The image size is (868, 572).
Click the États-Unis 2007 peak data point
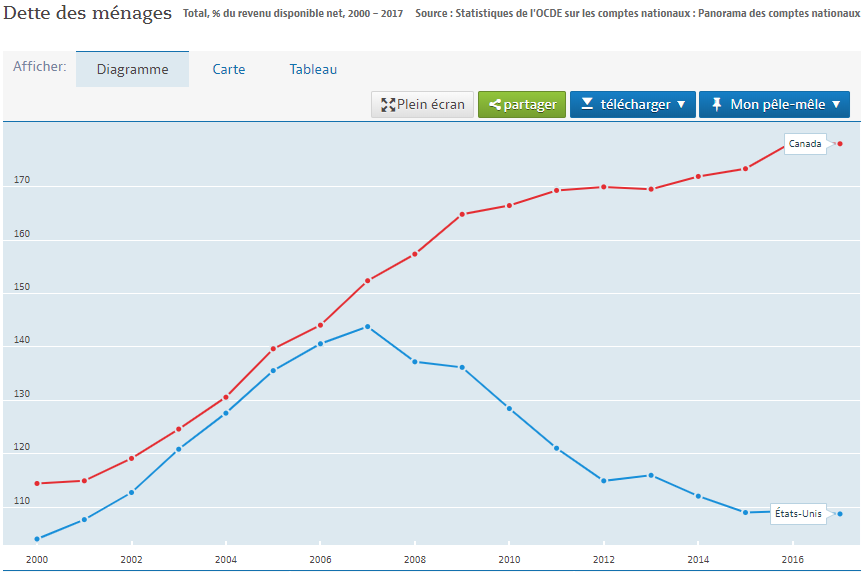pyautogui.click(x=368, y=327)
